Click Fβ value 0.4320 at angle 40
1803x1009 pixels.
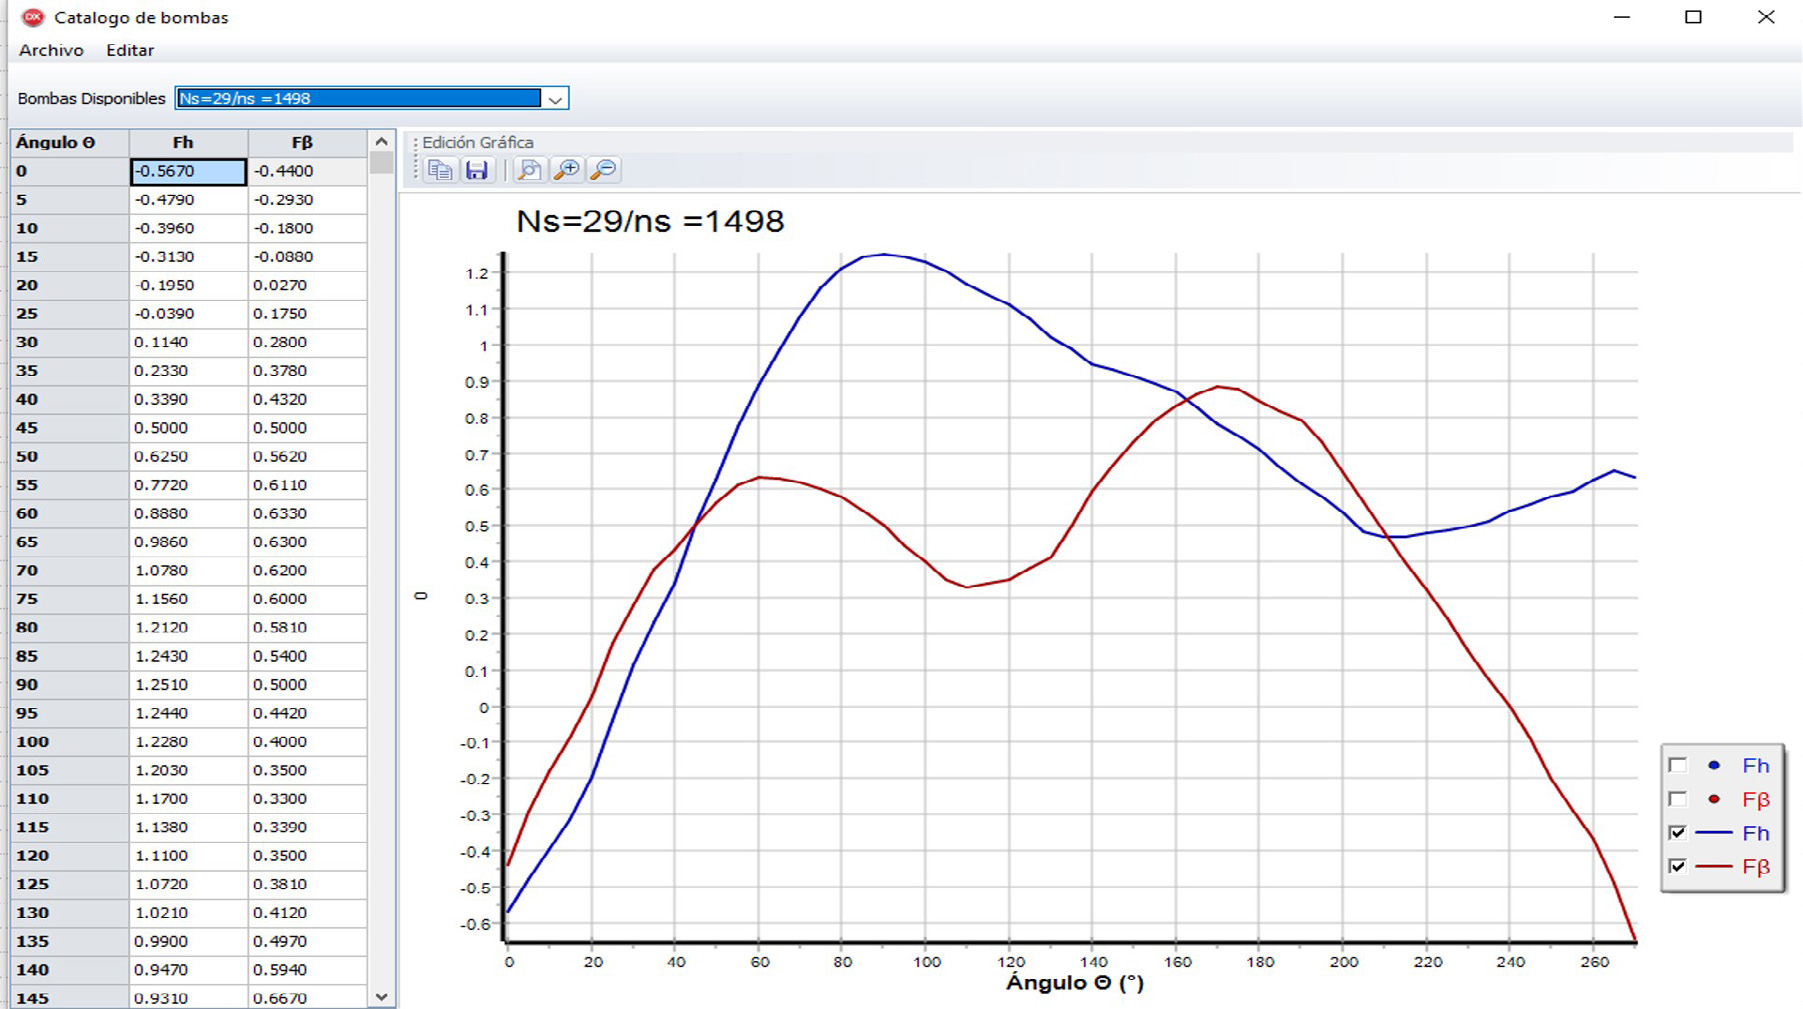[x=307, y=399]
